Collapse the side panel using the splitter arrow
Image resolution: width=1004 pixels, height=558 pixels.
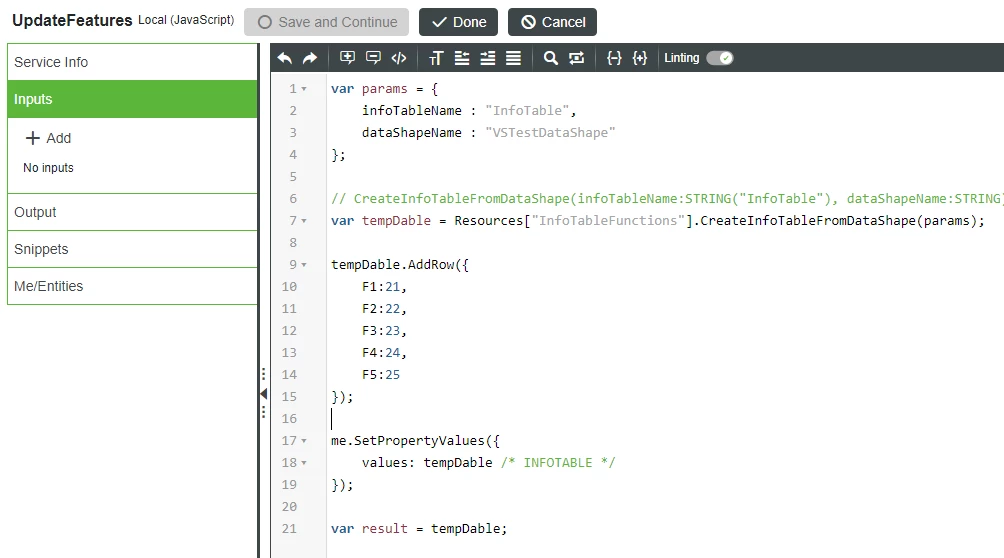point(263,393)
